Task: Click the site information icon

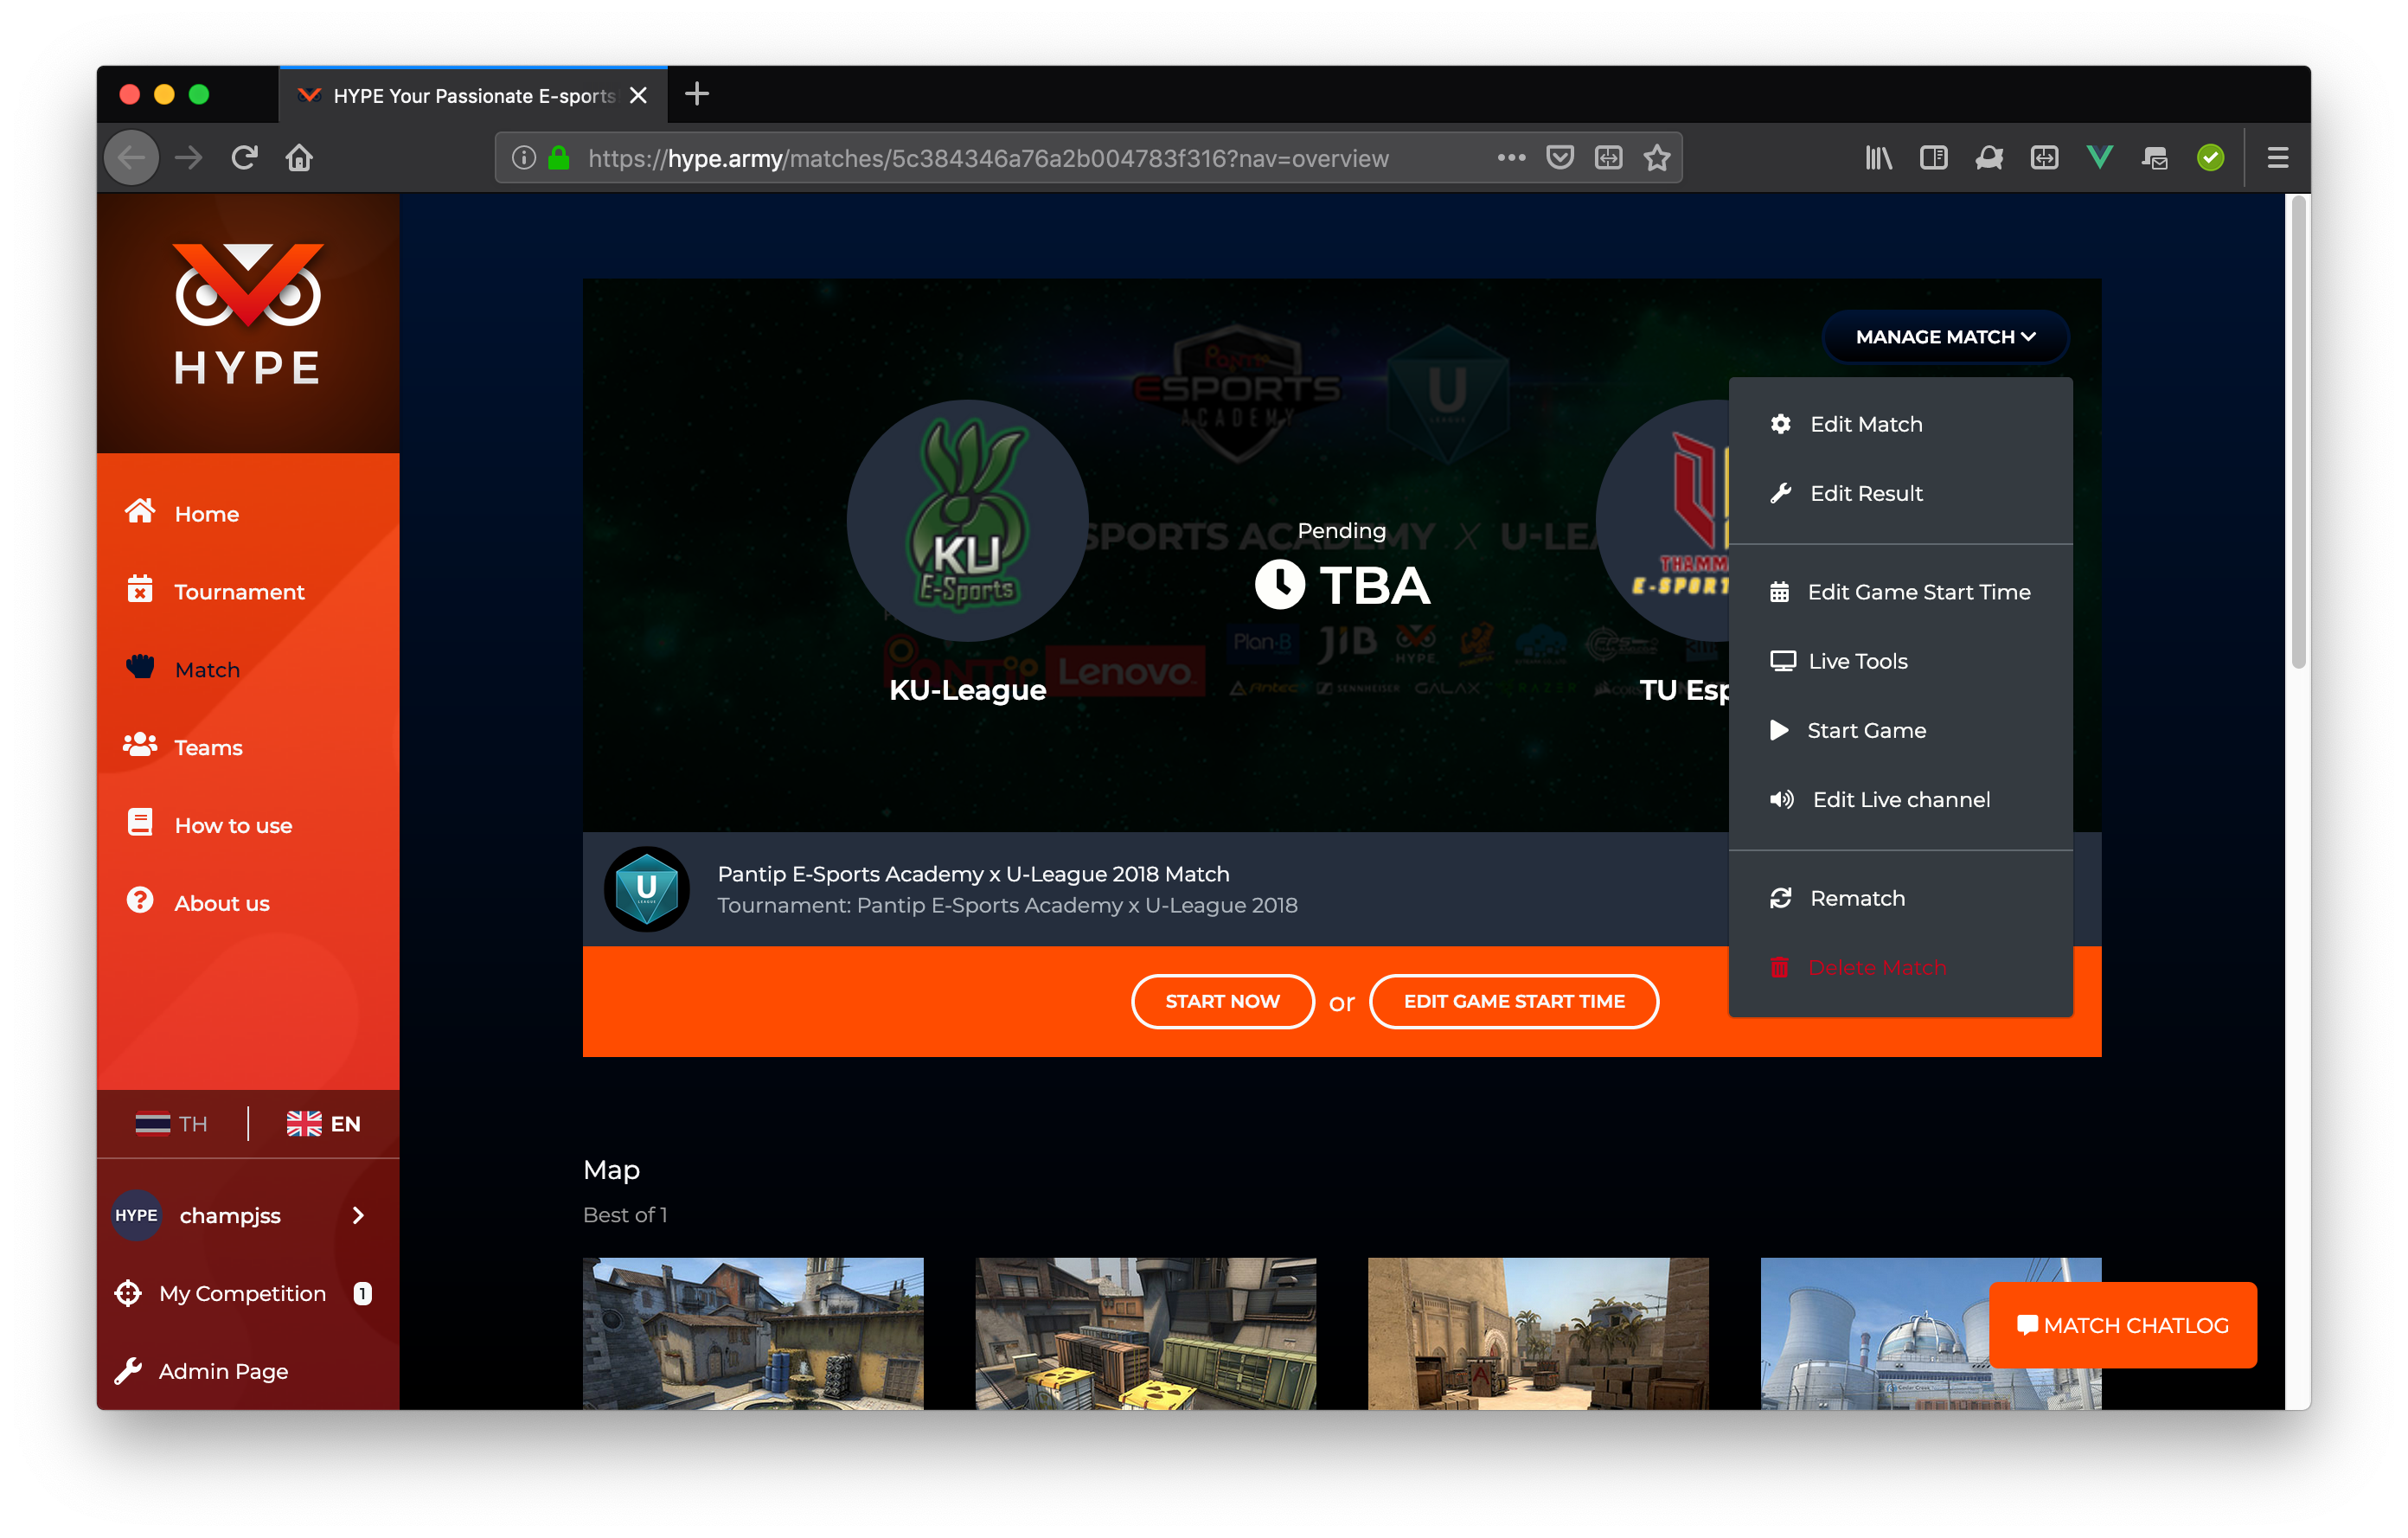Action: click(524, 158)
